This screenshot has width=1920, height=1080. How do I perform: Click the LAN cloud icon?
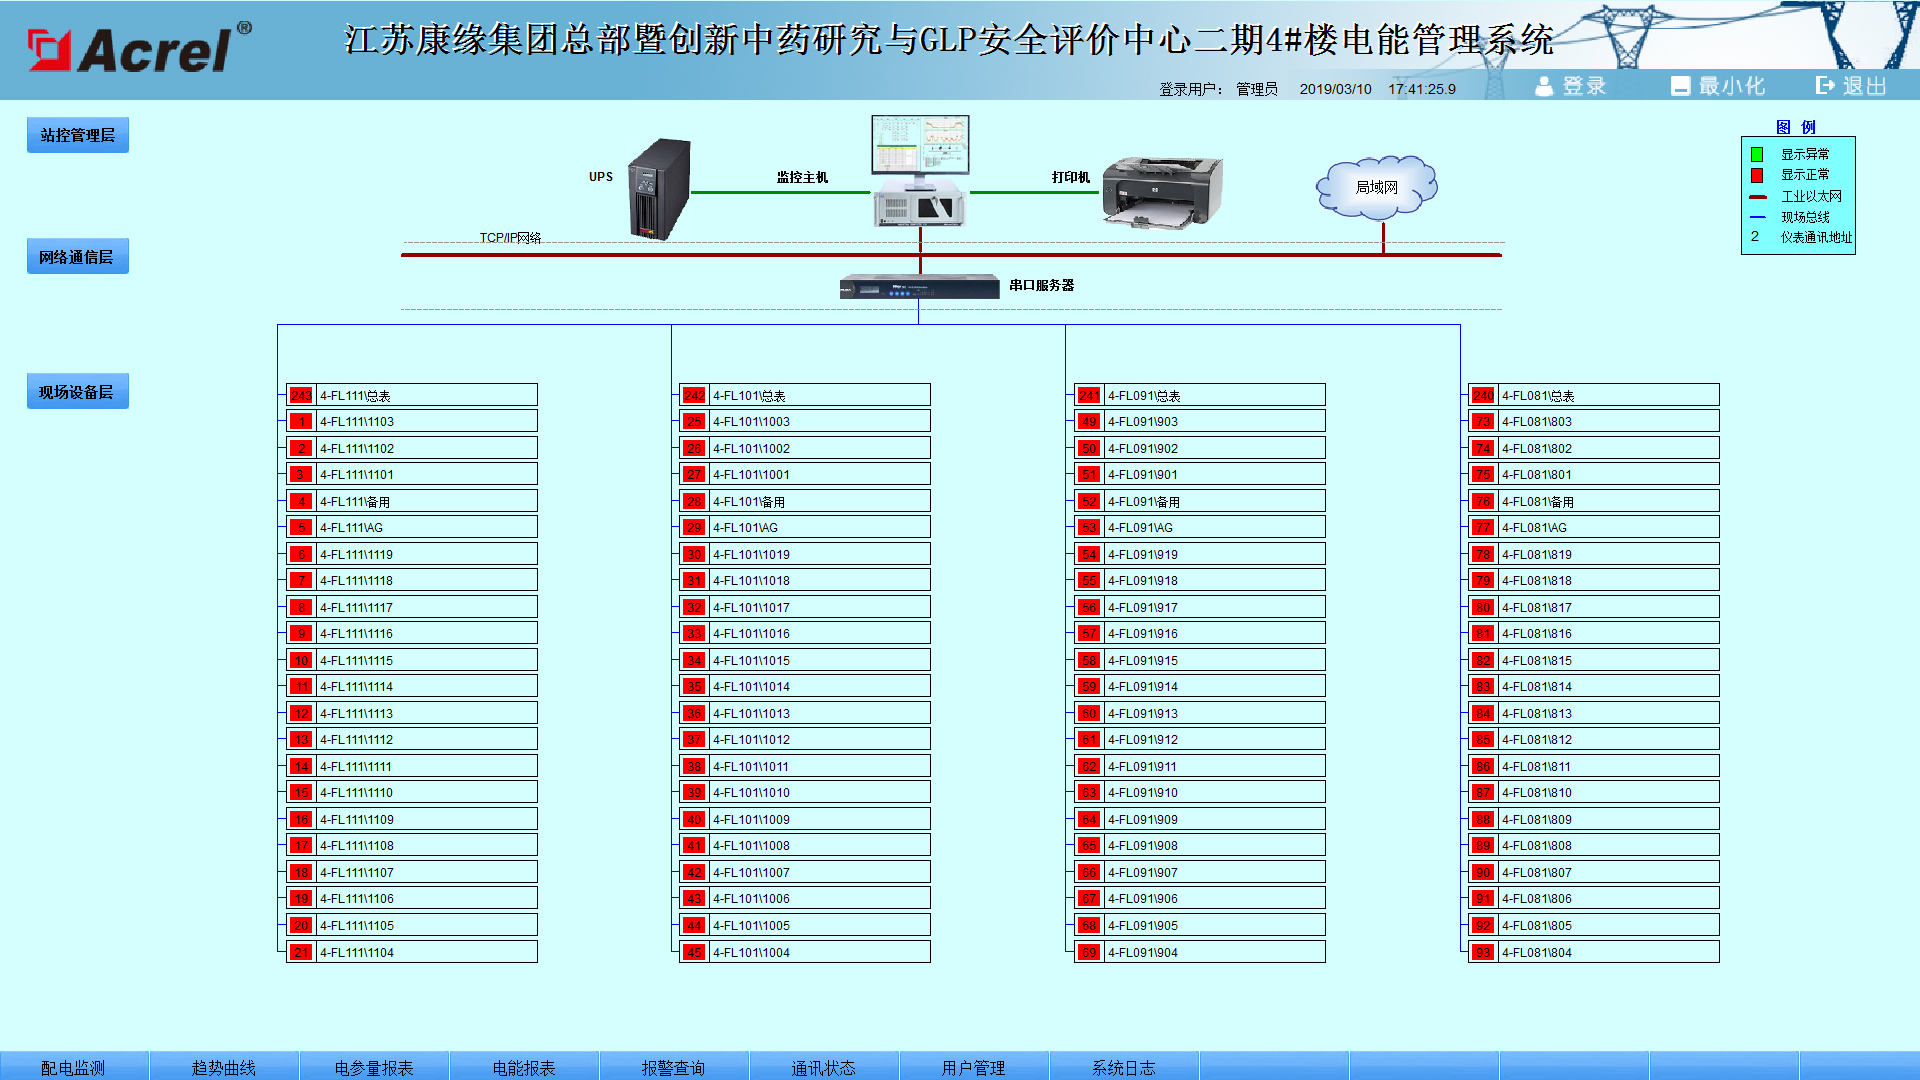(1377, 187)
